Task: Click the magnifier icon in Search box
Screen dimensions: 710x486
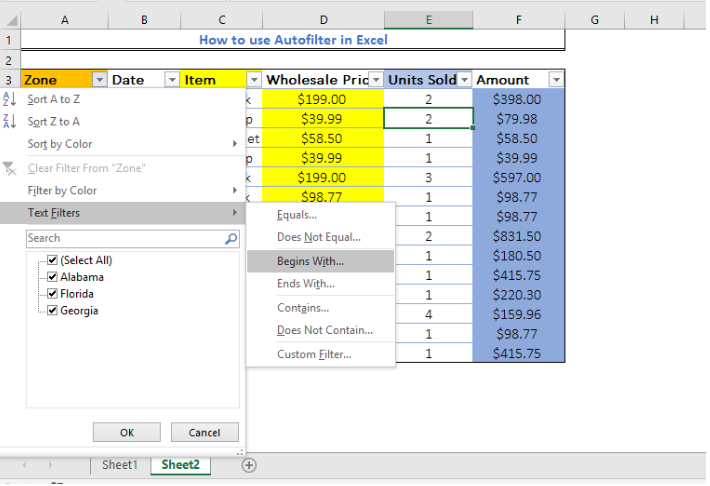Action: coord(231,238)
